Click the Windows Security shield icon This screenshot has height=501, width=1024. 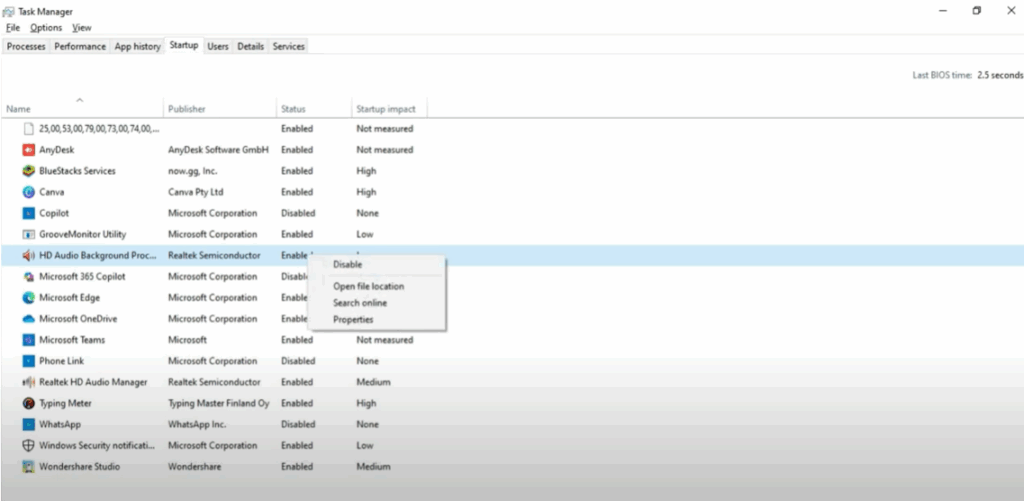coord(28,445)
